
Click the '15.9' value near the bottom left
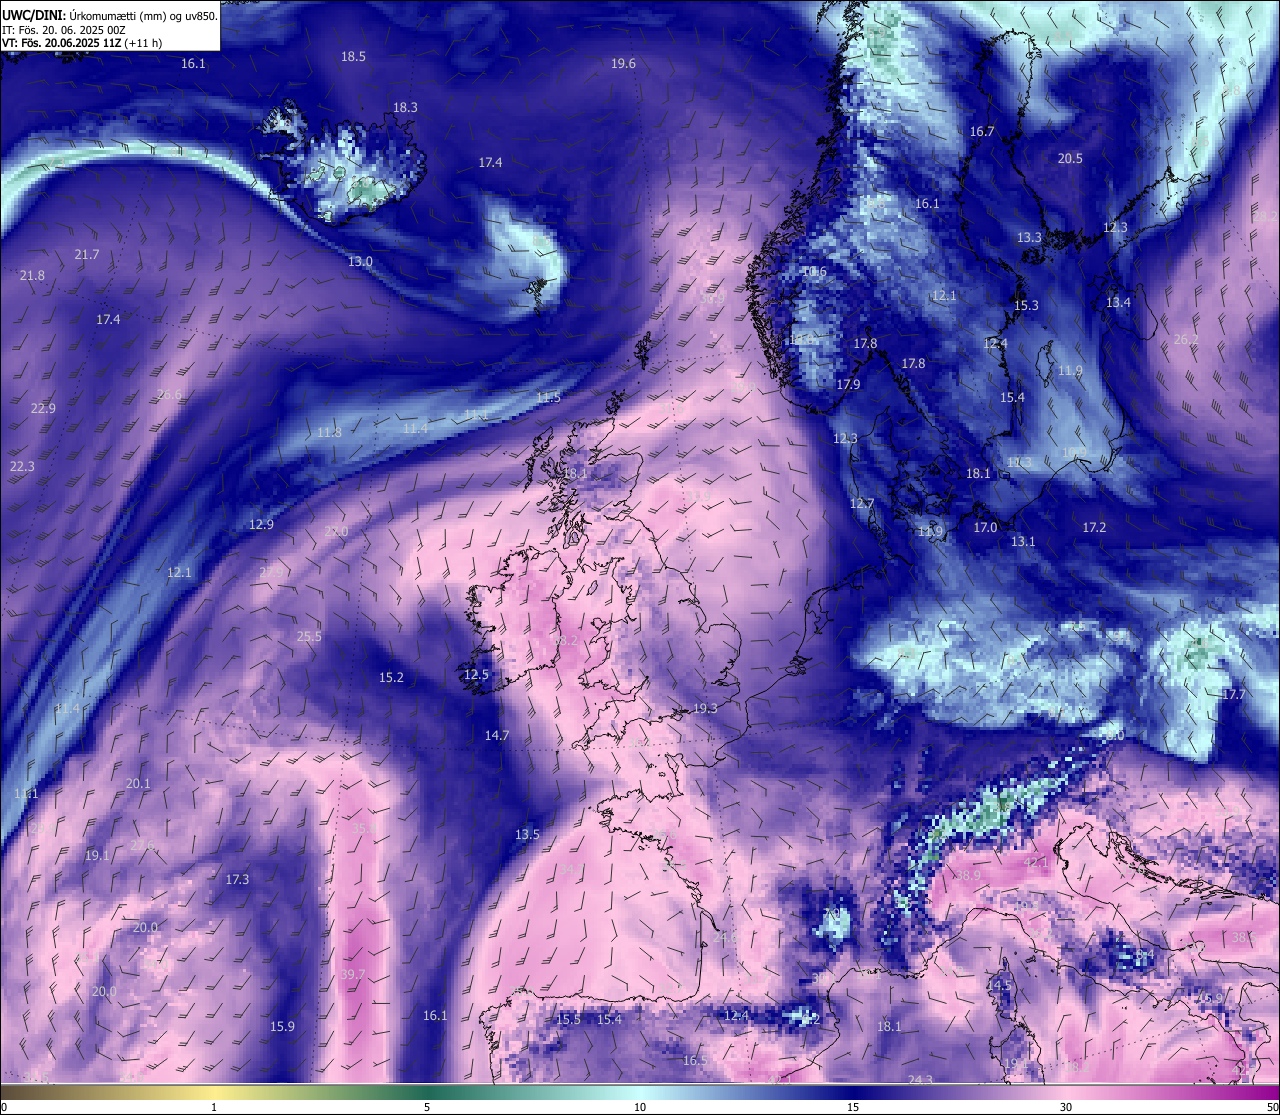tap(282, 1027)
